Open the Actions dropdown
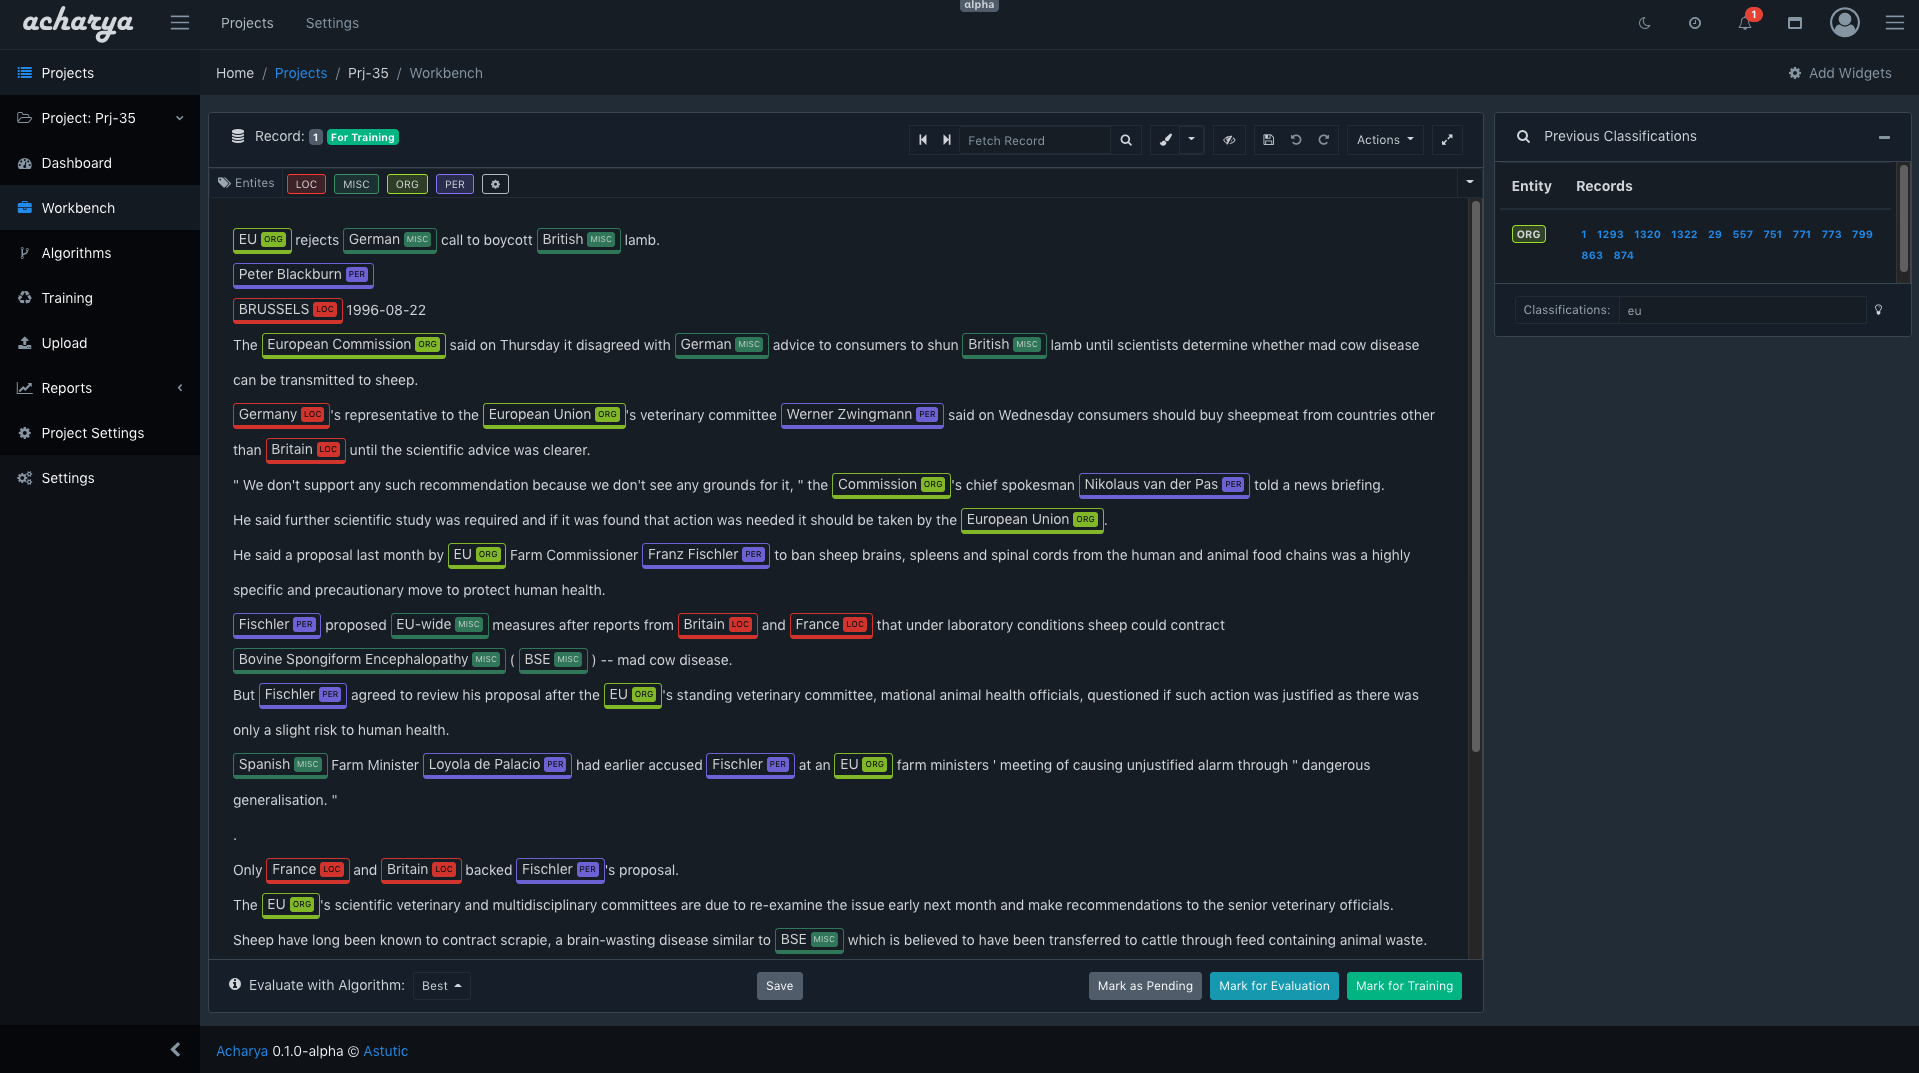 coord(1384,140)
